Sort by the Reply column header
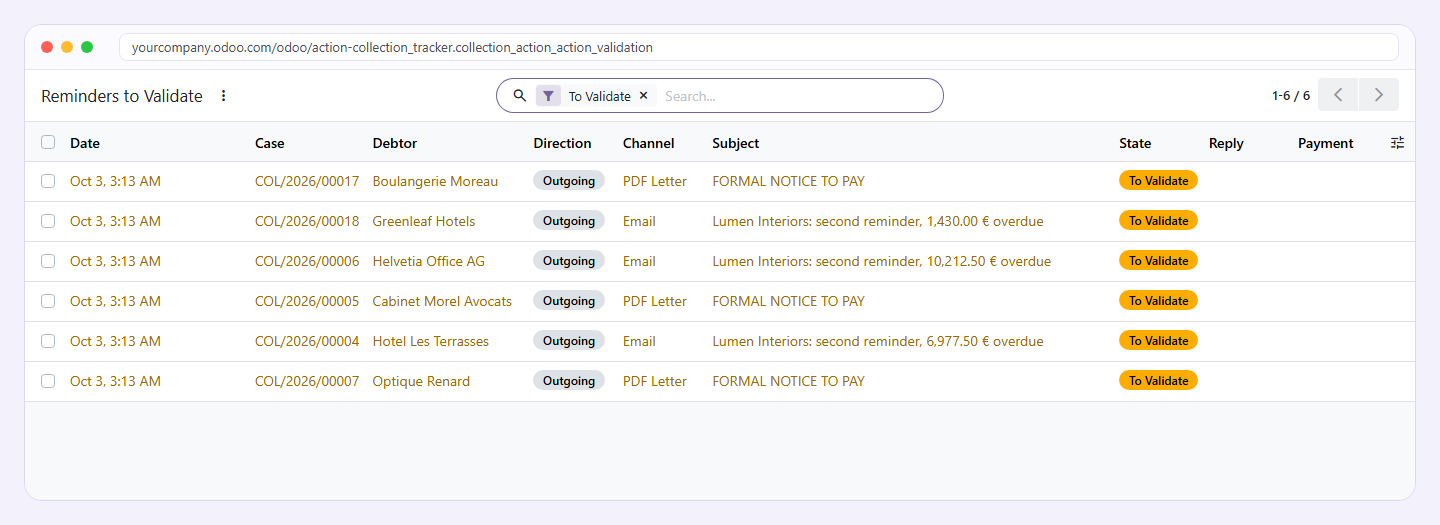Viewport: 1440px width, 525px height. click(x=1226, y=143)
